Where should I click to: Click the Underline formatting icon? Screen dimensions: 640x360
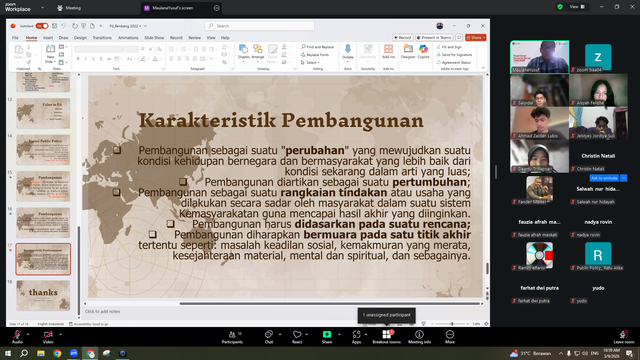tap(93, 59)
